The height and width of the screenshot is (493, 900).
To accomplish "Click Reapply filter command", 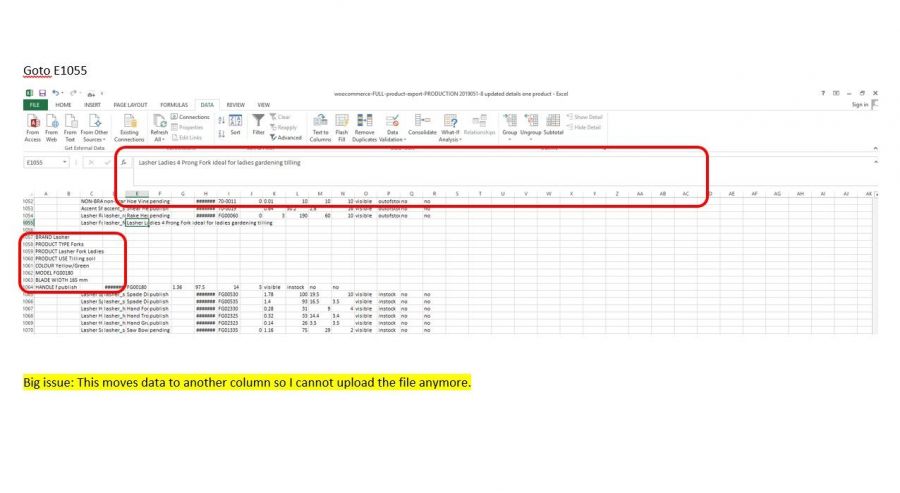I will (x=284, y=127).
